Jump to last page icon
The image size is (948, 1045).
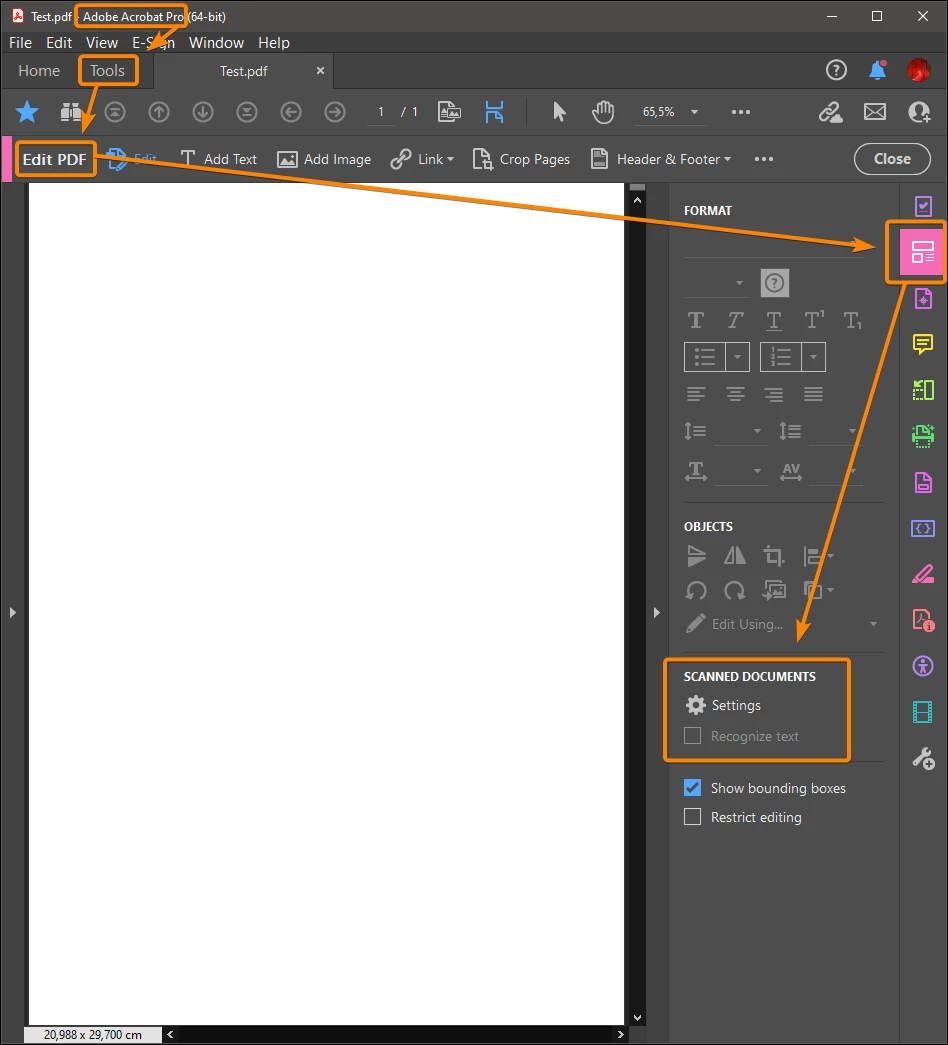247,112
